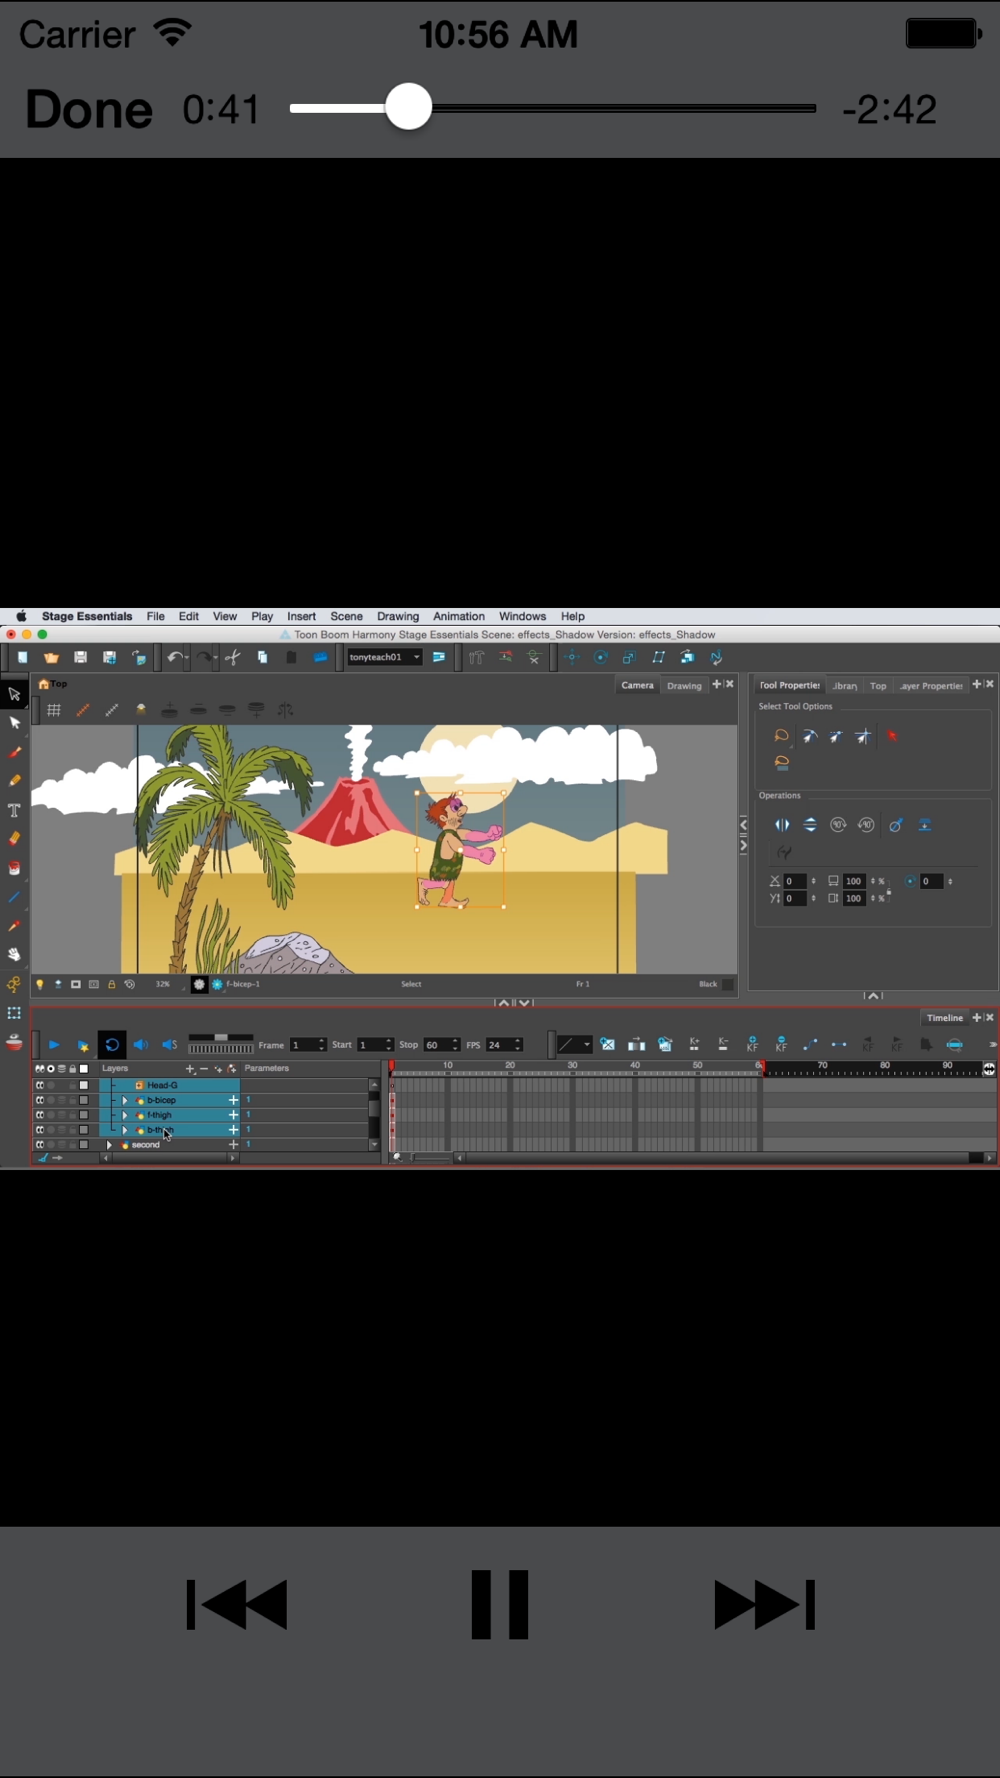Expand the second layer
1000x1778 pixels.
(109, 1145)
